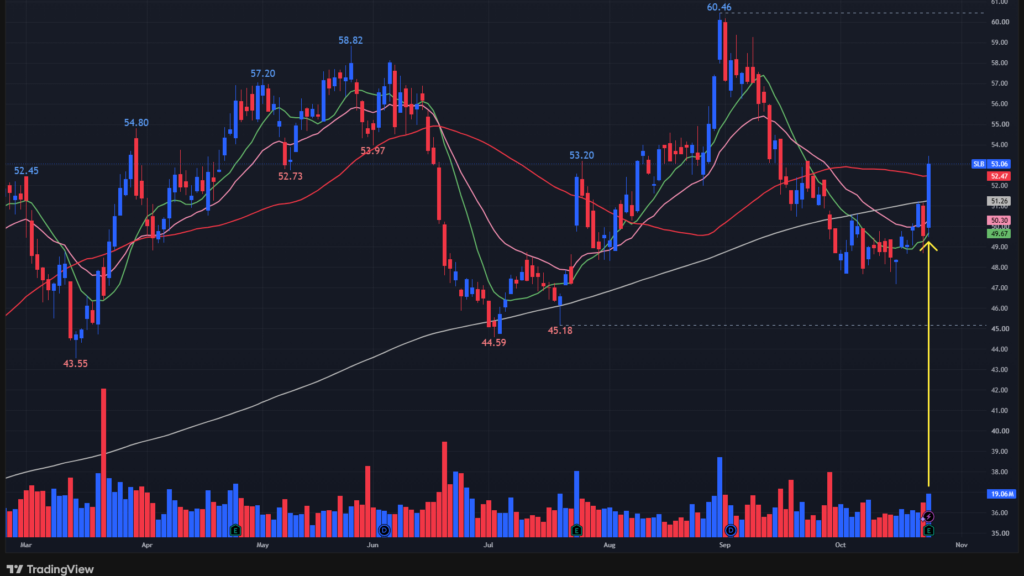The height and width of the screenshot is (576, 1024).
Task: Click the 53.20 peak price label
Action: [x=581, y=155]
